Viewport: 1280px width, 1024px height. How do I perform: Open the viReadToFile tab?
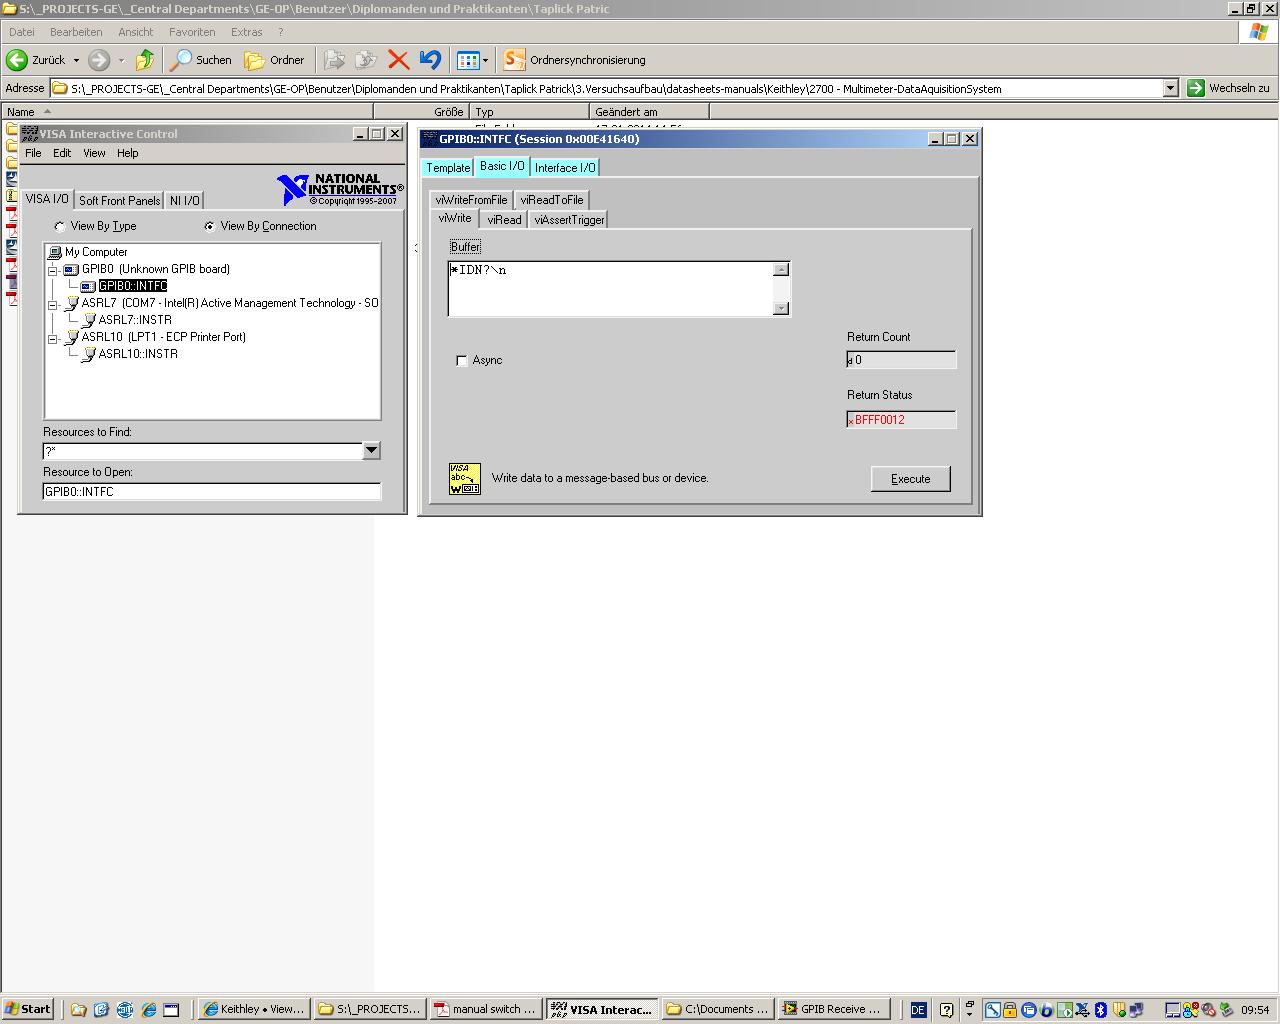[x=552, y=200]
